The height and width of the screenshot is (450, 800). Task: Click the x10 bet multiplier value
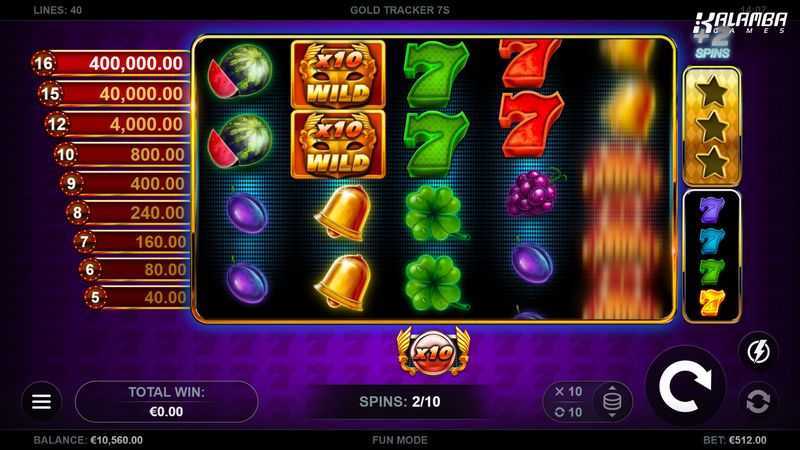pyautogui.click(x=568, y=391)
